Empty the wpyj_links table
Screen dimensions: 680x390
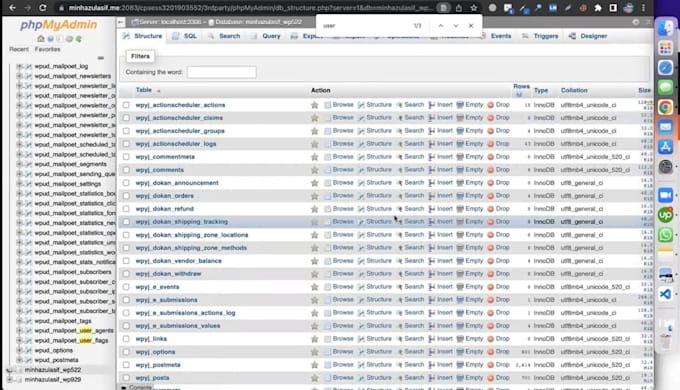coord(470,339)
